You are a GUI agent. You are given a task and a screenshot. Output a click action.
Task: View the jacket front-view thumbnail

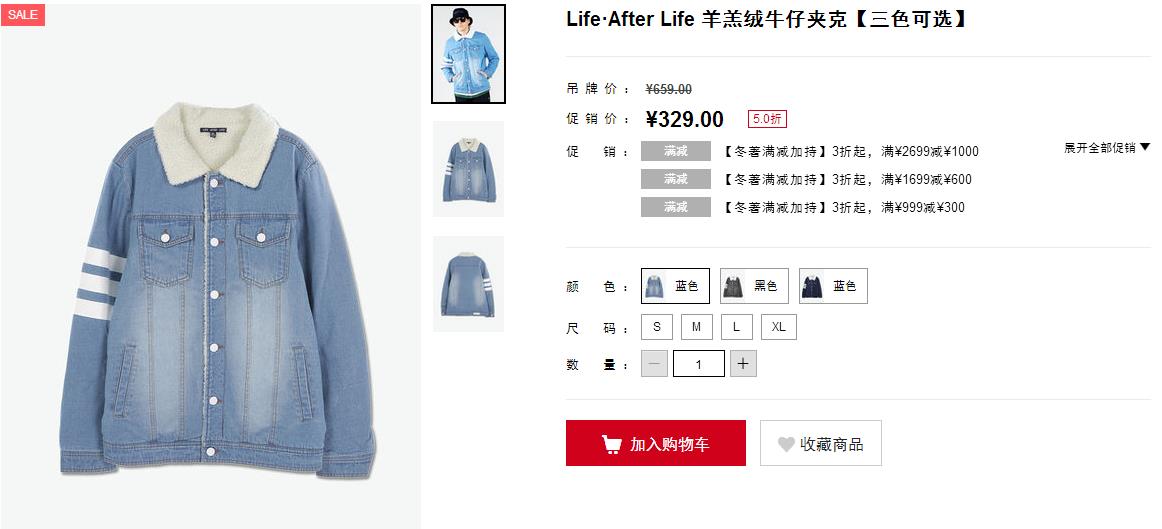pos(468,169)
